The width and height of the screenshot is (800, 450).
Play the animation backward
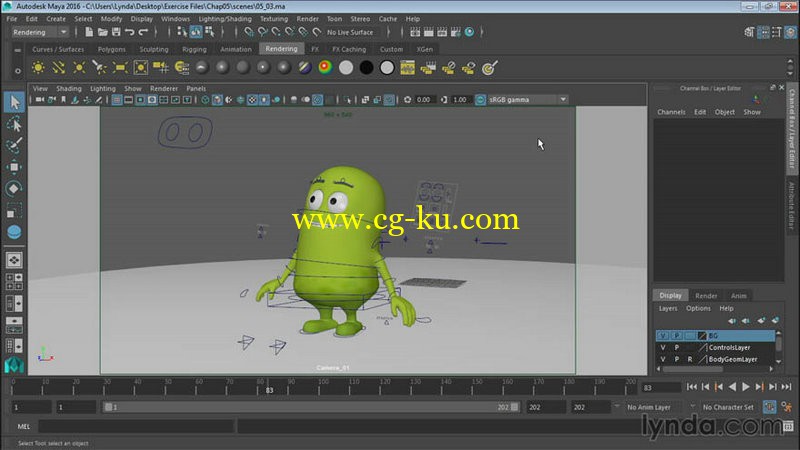coord(732,387)
